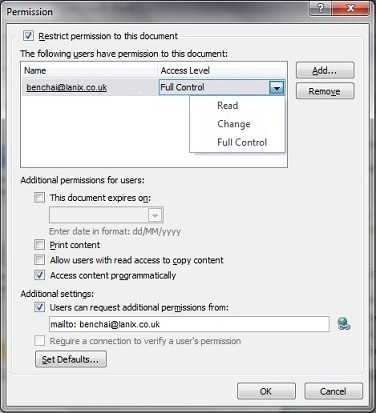Image resolution: width=376 pixels, height=413 pixels.
Task: Open the expiry date picker dropdown
Action: click(155, 215)
